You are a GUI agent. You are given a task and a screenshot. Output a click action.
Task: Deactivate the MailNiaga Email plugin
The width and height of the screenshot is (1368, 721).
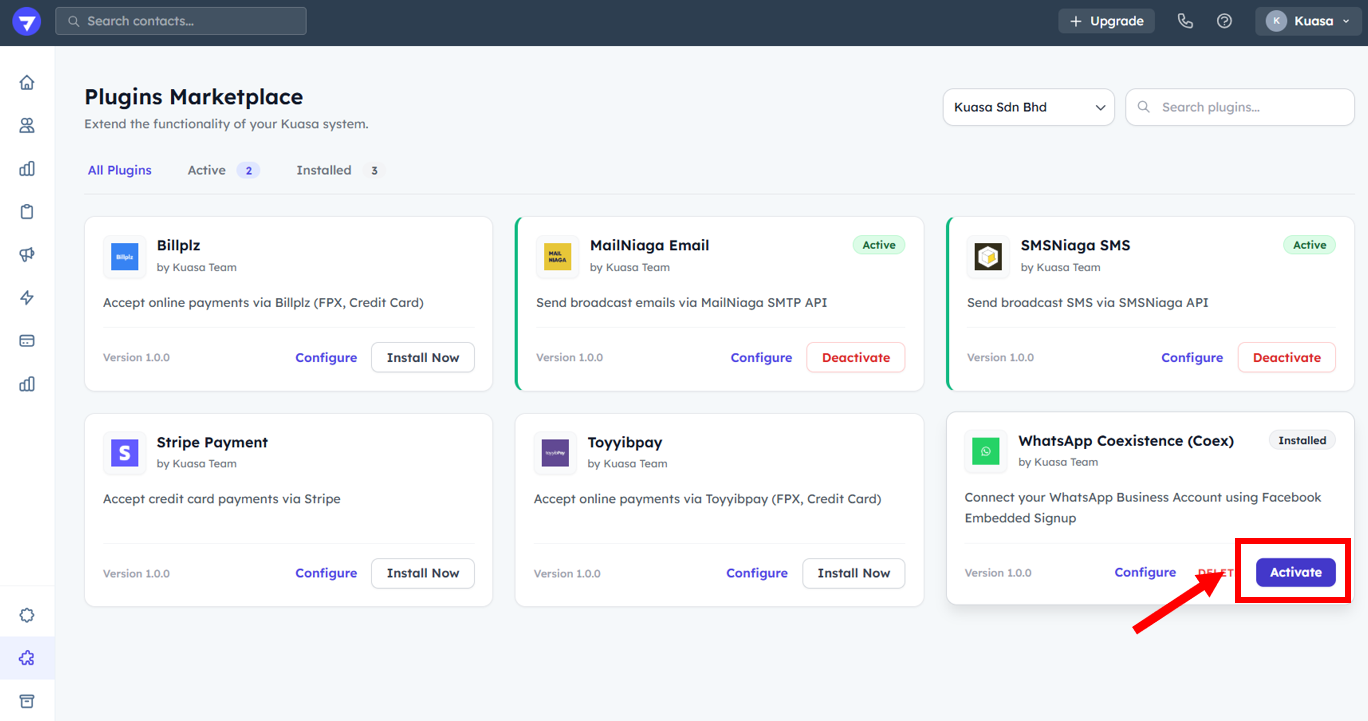point(855,357)
